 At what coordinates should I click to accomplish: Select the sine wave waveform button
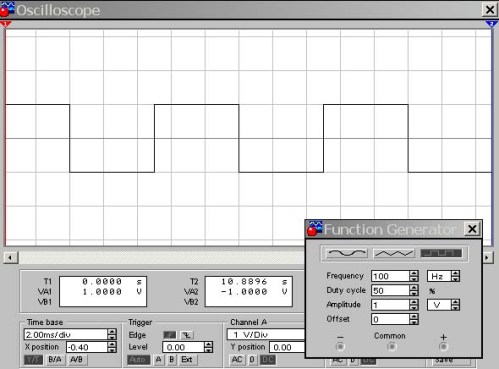347,254
